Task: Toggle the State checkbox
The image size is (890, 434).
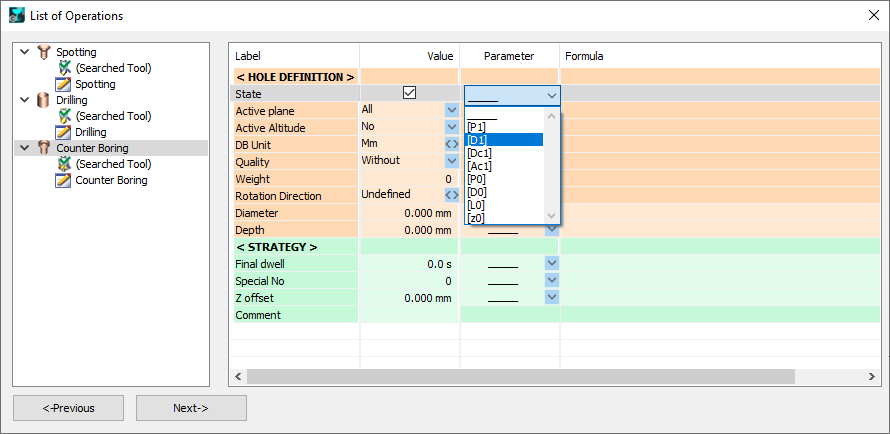Action: click(409, 93)
